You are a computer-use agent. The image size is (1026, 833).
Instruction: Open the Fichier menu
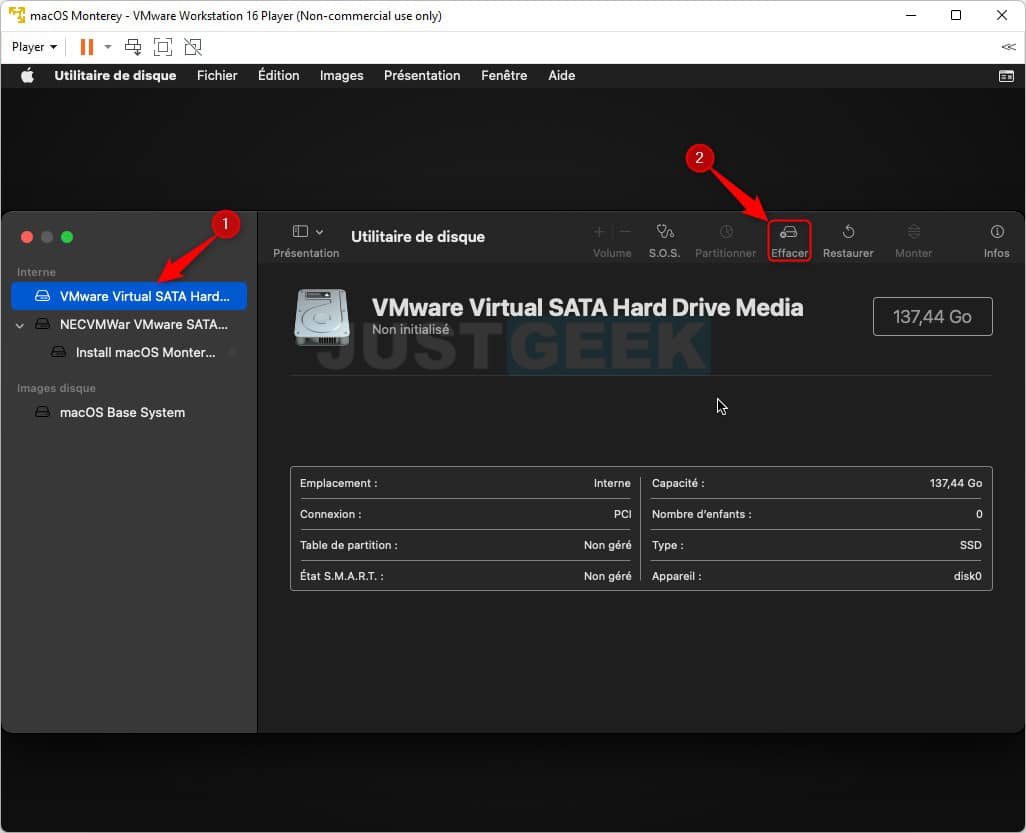pos(217,75)
